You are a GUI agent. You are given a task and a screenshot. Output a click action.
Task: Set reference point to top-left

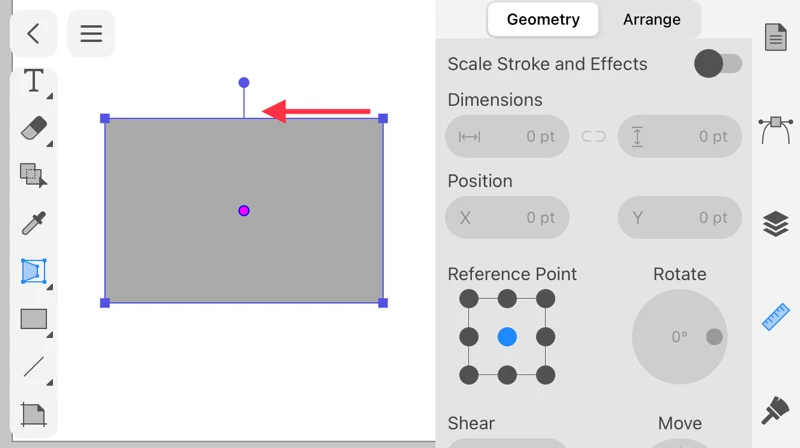coord(469,299)
